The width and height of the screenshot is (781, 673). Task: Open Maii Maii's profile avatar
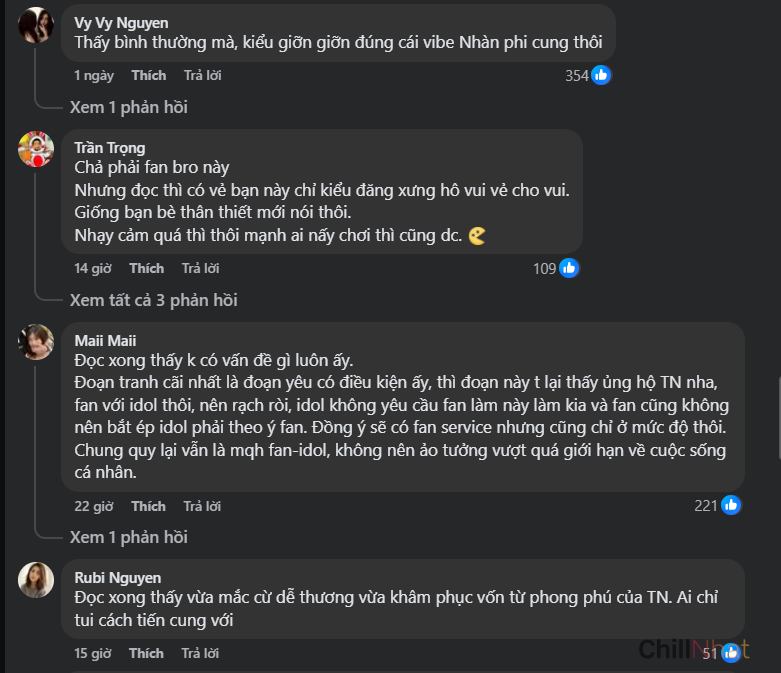(36, 342)
